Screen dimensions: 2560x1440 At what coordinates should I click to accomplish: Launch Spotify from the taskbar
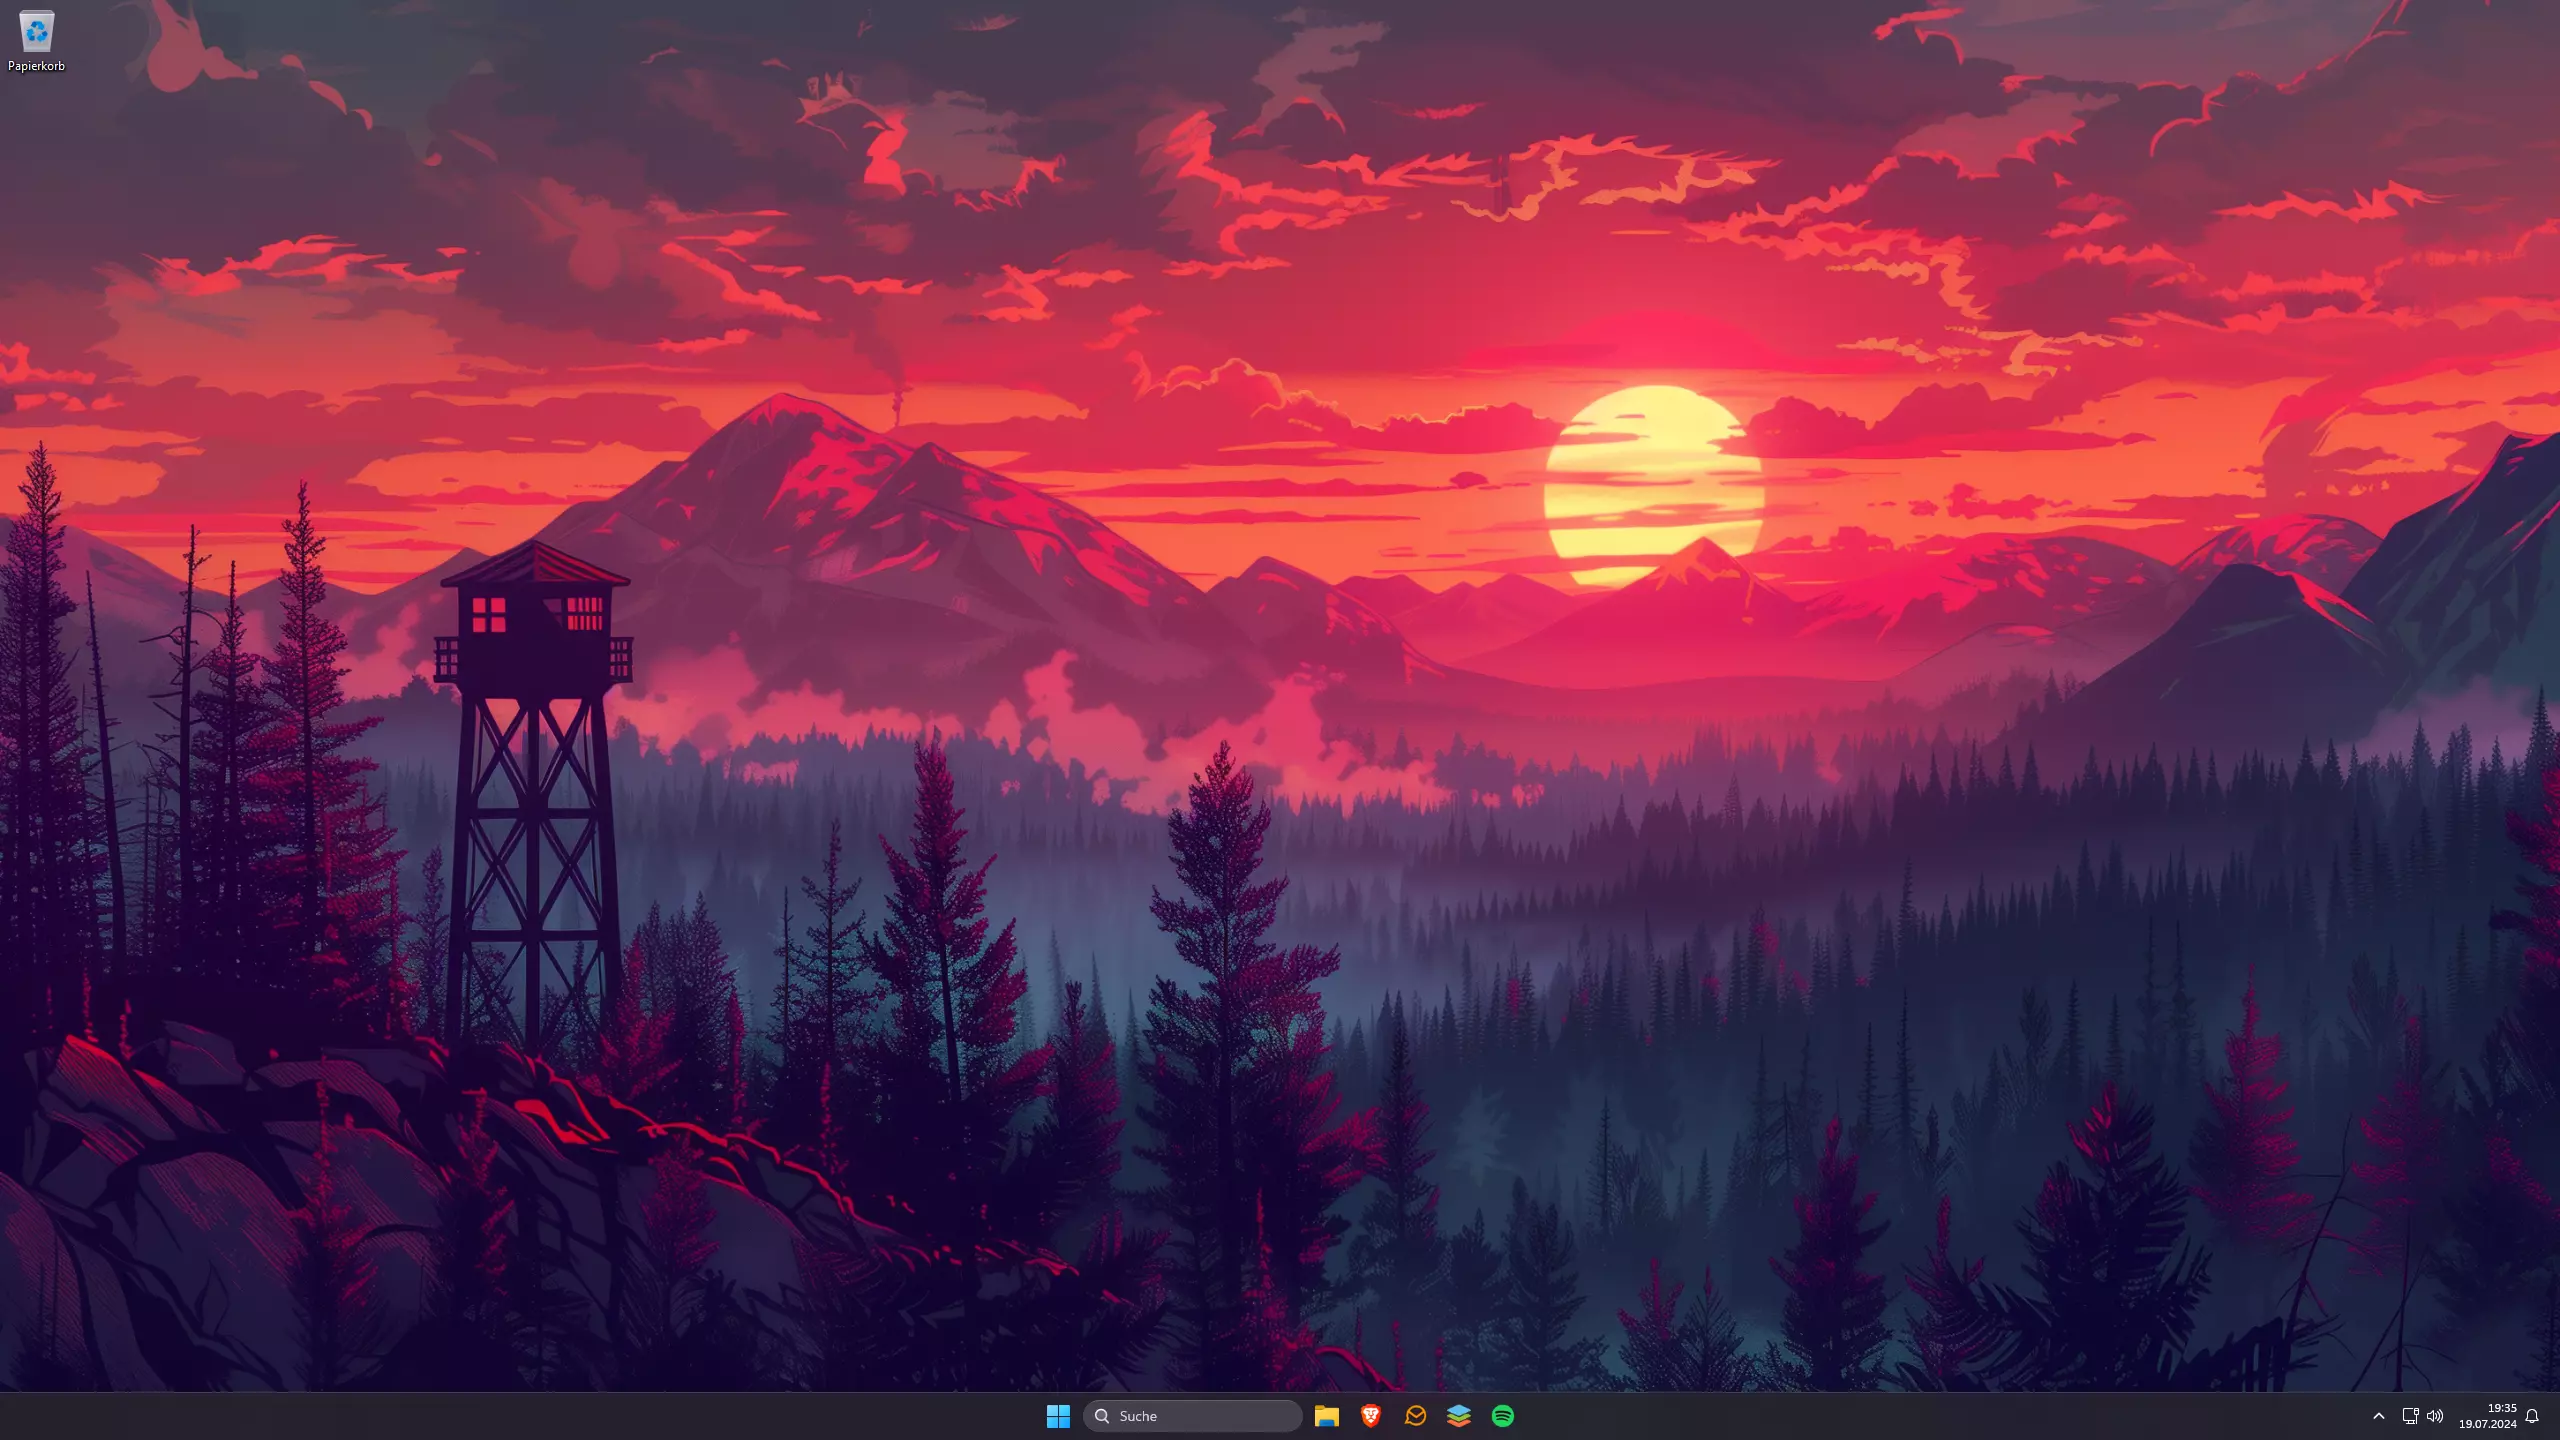(1503, 1416)
